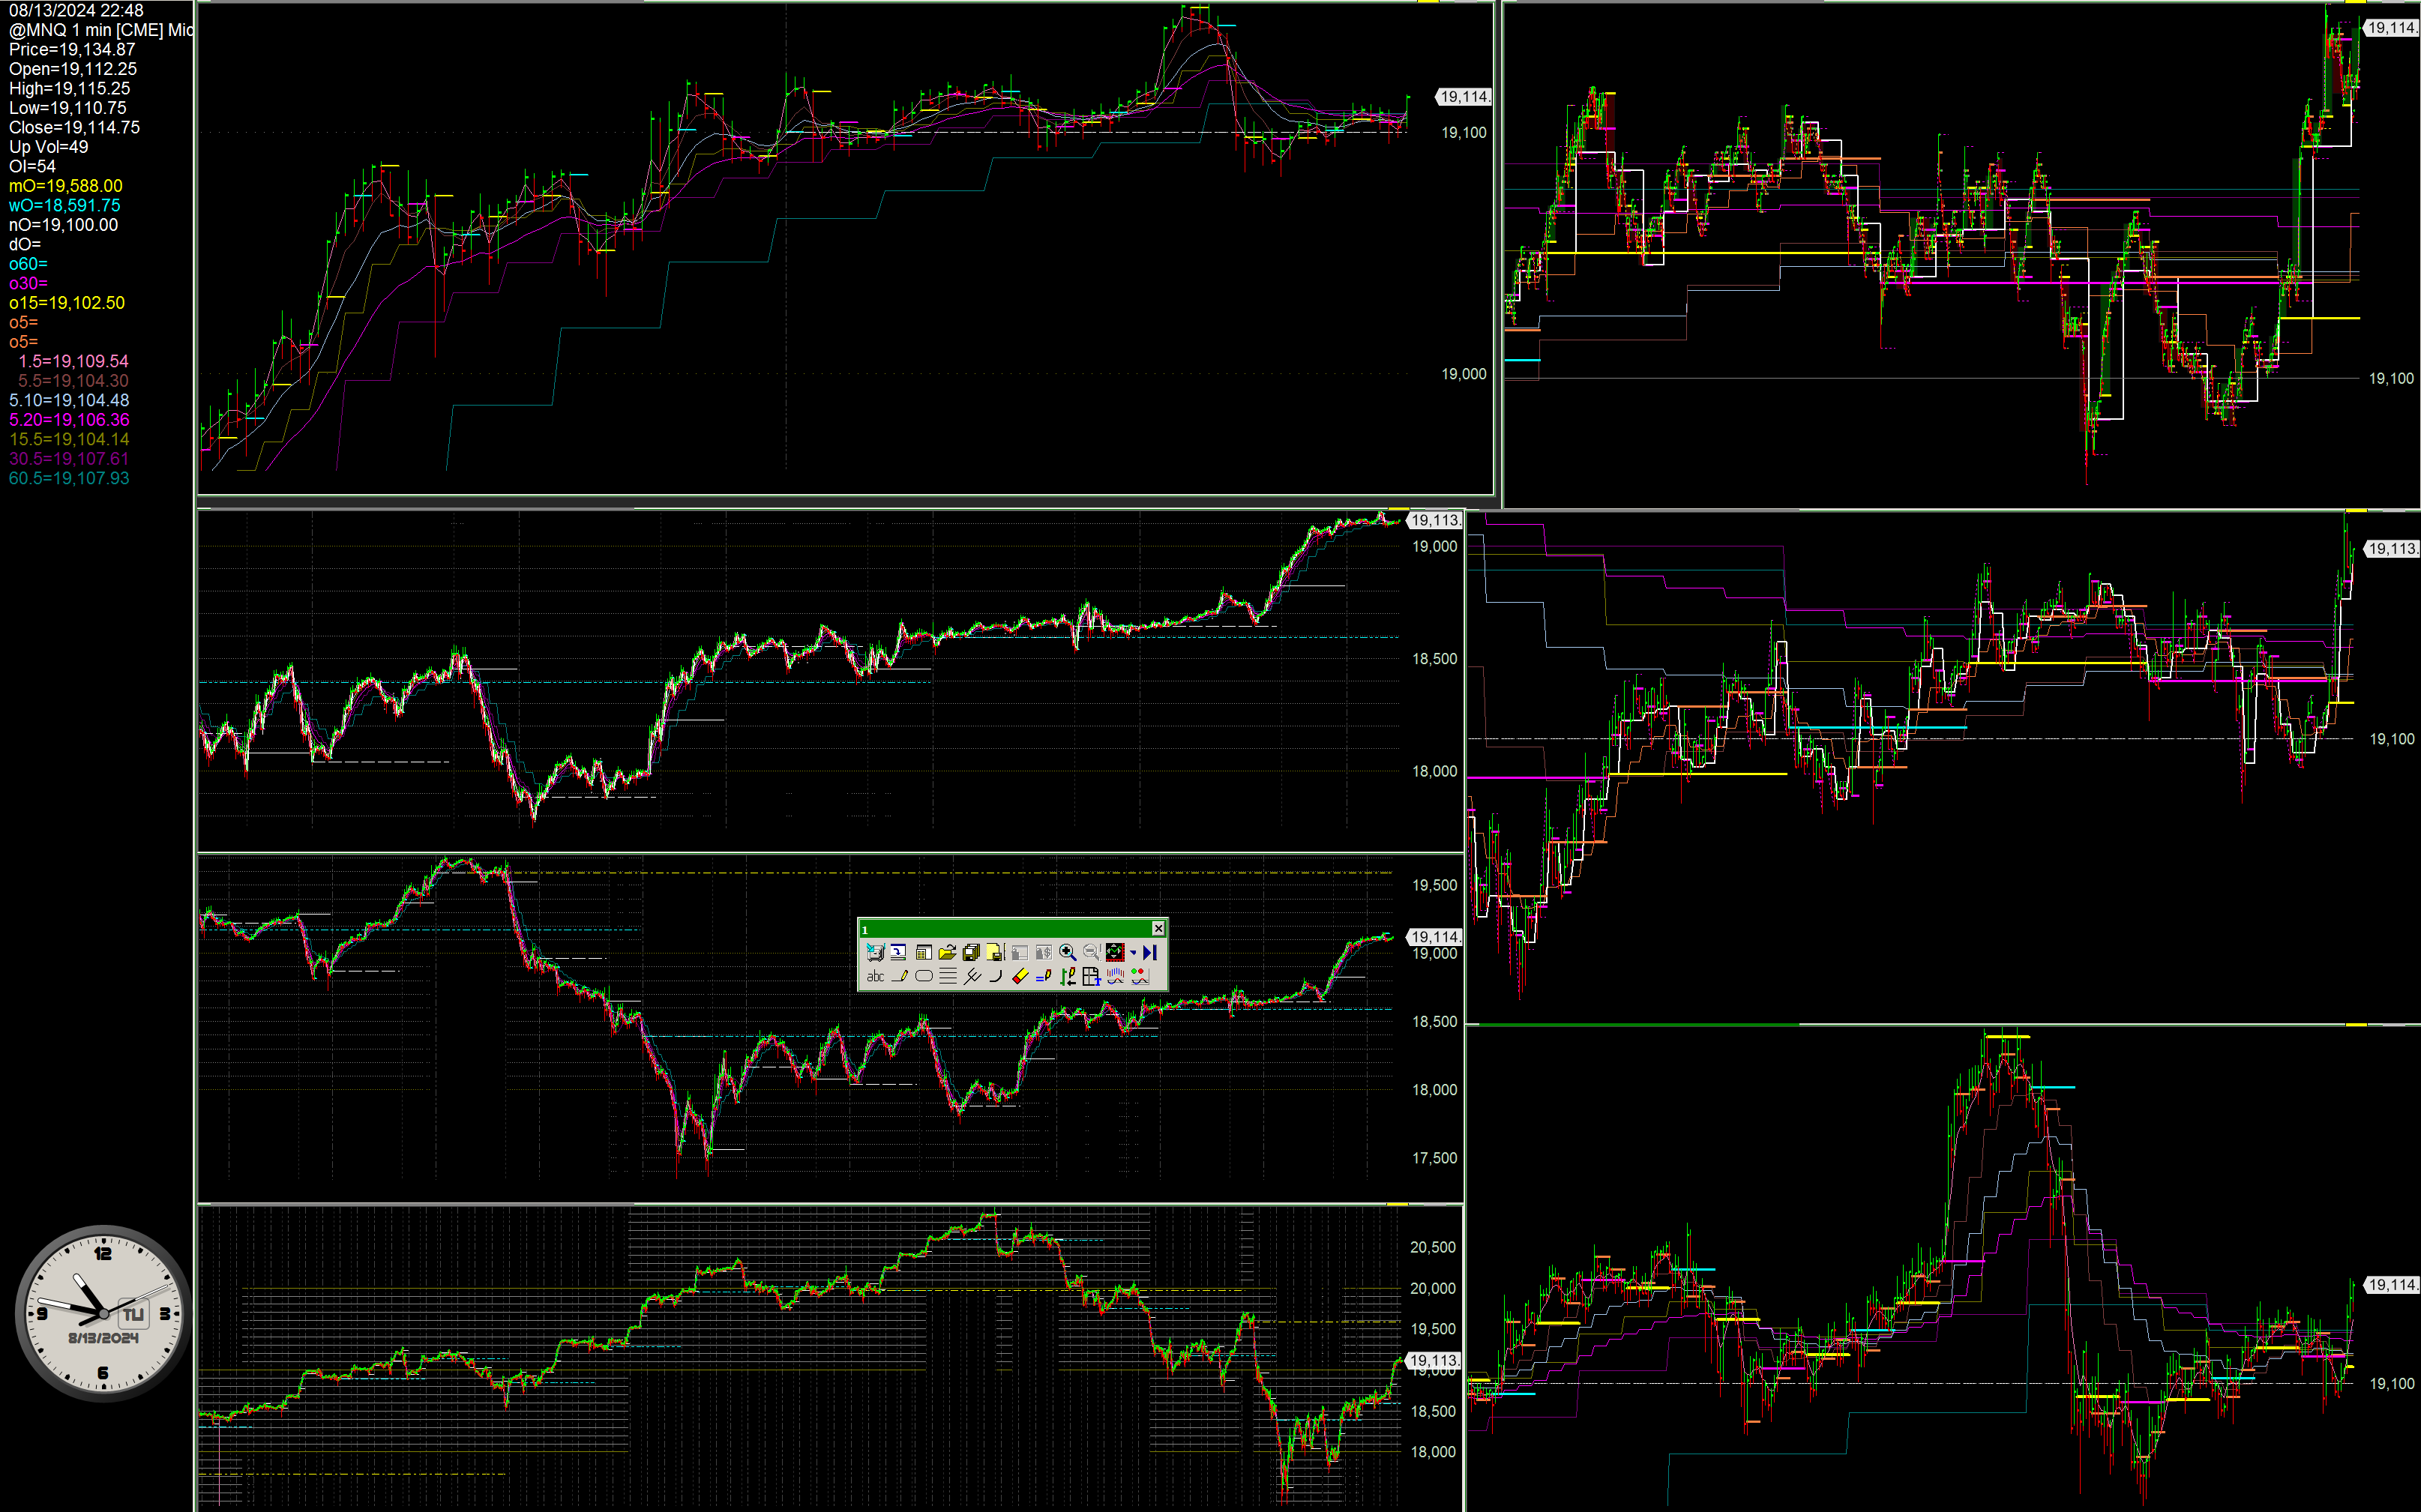The height and width of the screenshot is (1512, 2421).
Task: Click the insert indicator wave icon
Action: 1116,977
